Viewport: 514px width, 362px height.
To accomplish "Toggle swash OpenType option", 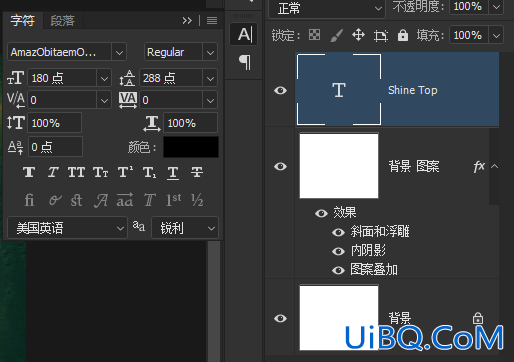I will point(101,200).
